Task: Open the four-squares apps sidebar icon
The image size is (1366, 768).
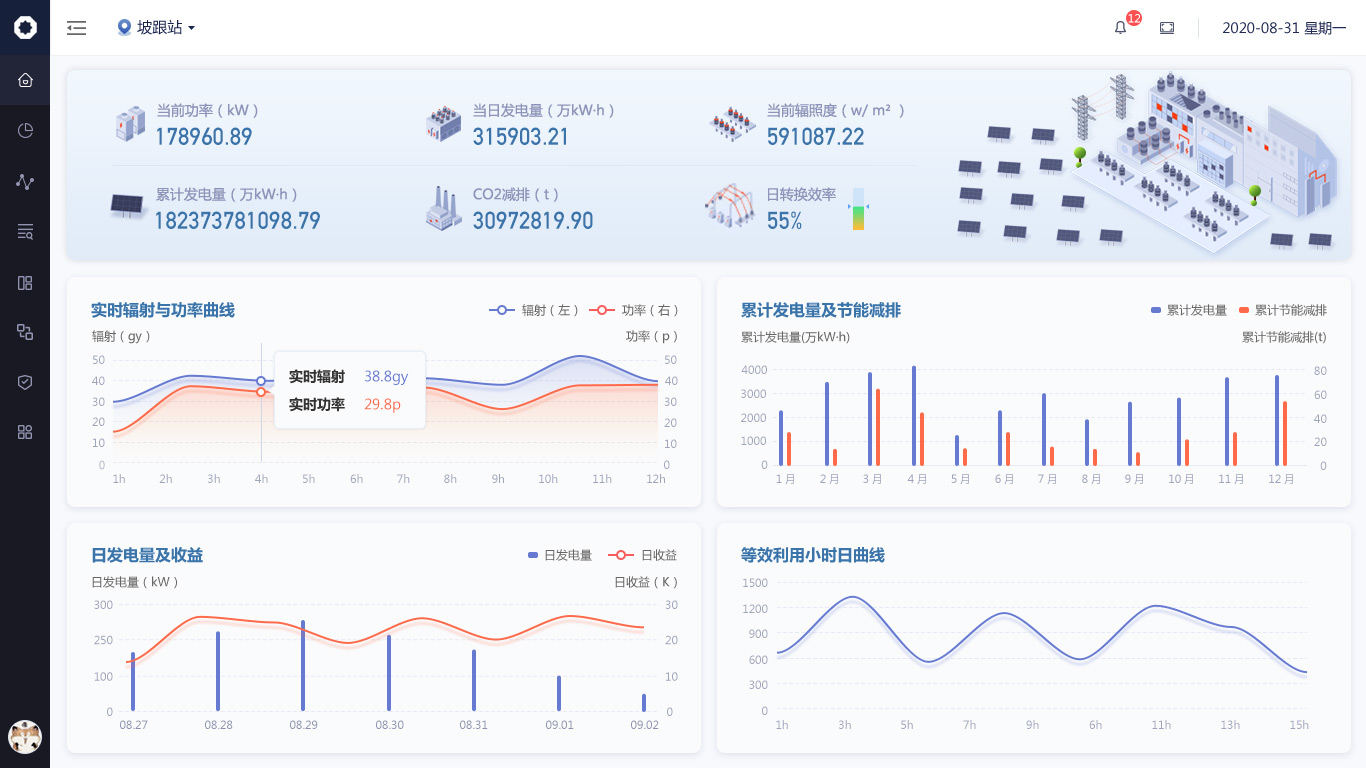Action: click(x=25, y=432)
